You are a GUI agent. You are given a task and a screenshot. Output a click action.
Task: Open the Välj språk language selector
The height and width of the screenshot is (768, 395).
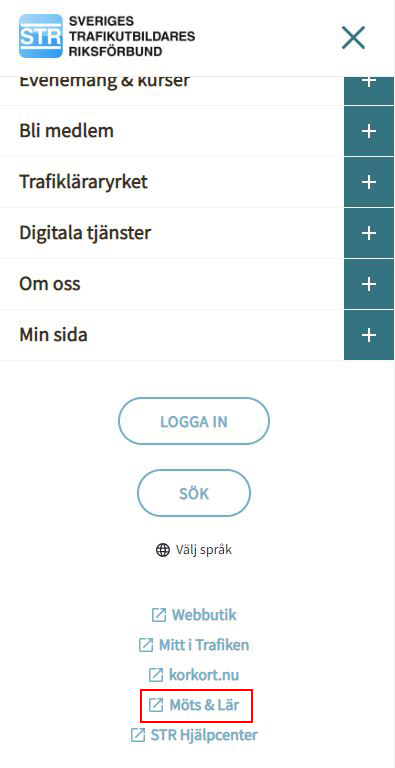[x=194, y=550]
